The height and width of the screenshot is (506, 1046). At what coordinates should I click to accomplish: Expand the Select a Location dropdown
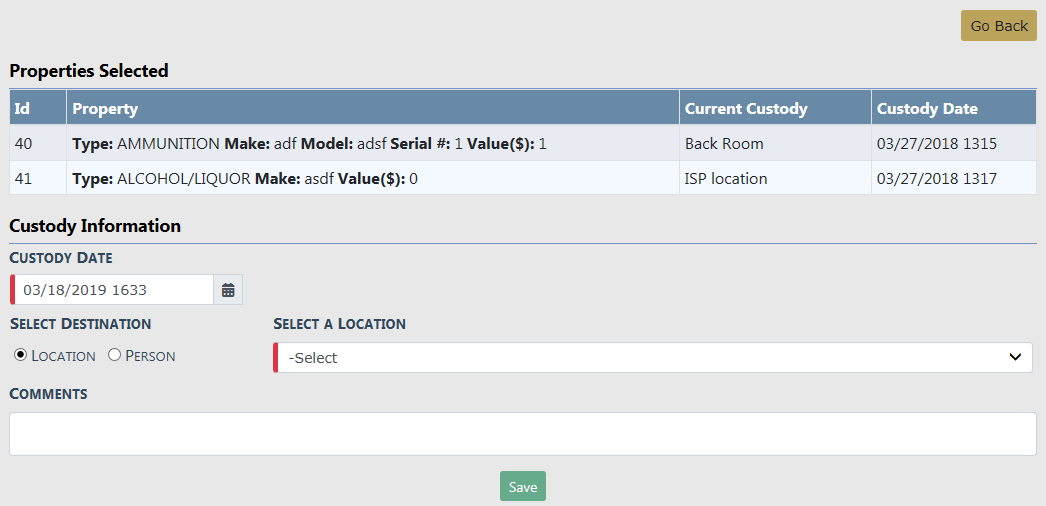(652, 358)
